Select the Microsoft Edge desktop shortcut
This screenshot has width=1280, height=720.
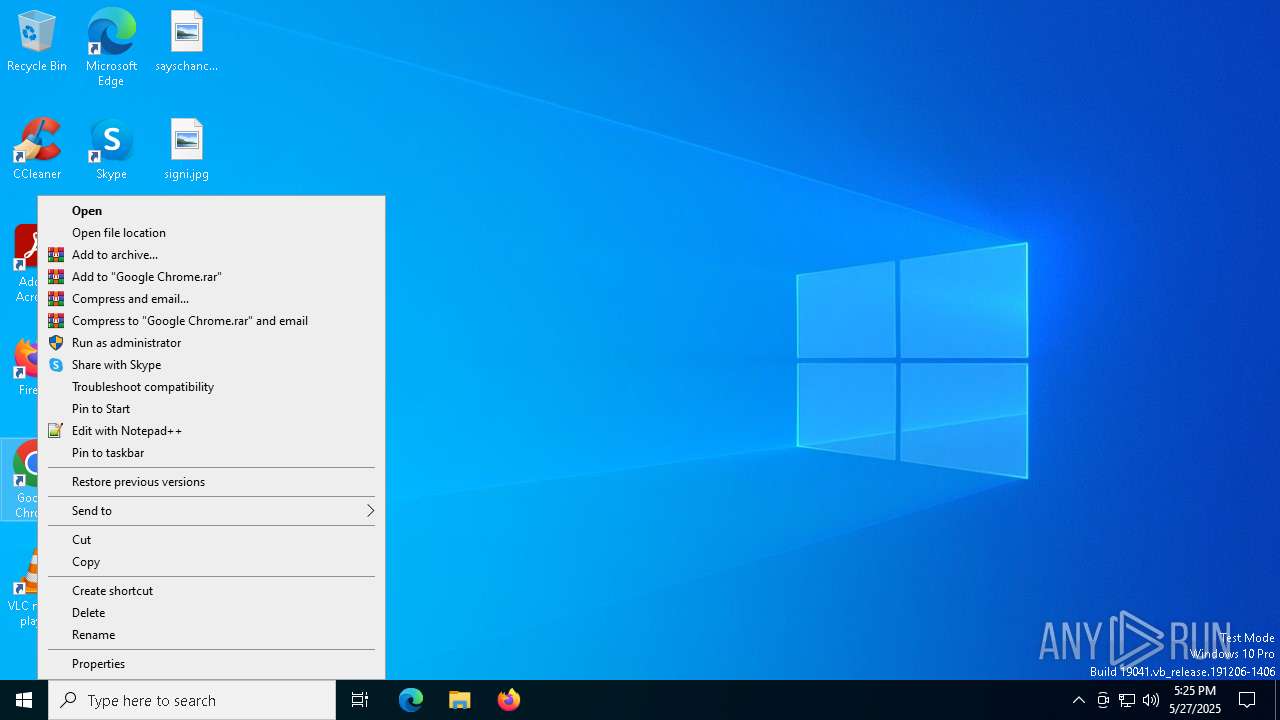(x=111, y=46)
